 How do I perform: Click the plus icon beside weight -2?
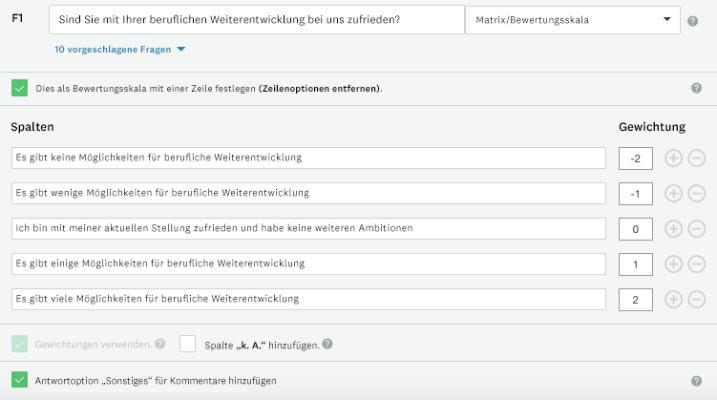[673, 158]
